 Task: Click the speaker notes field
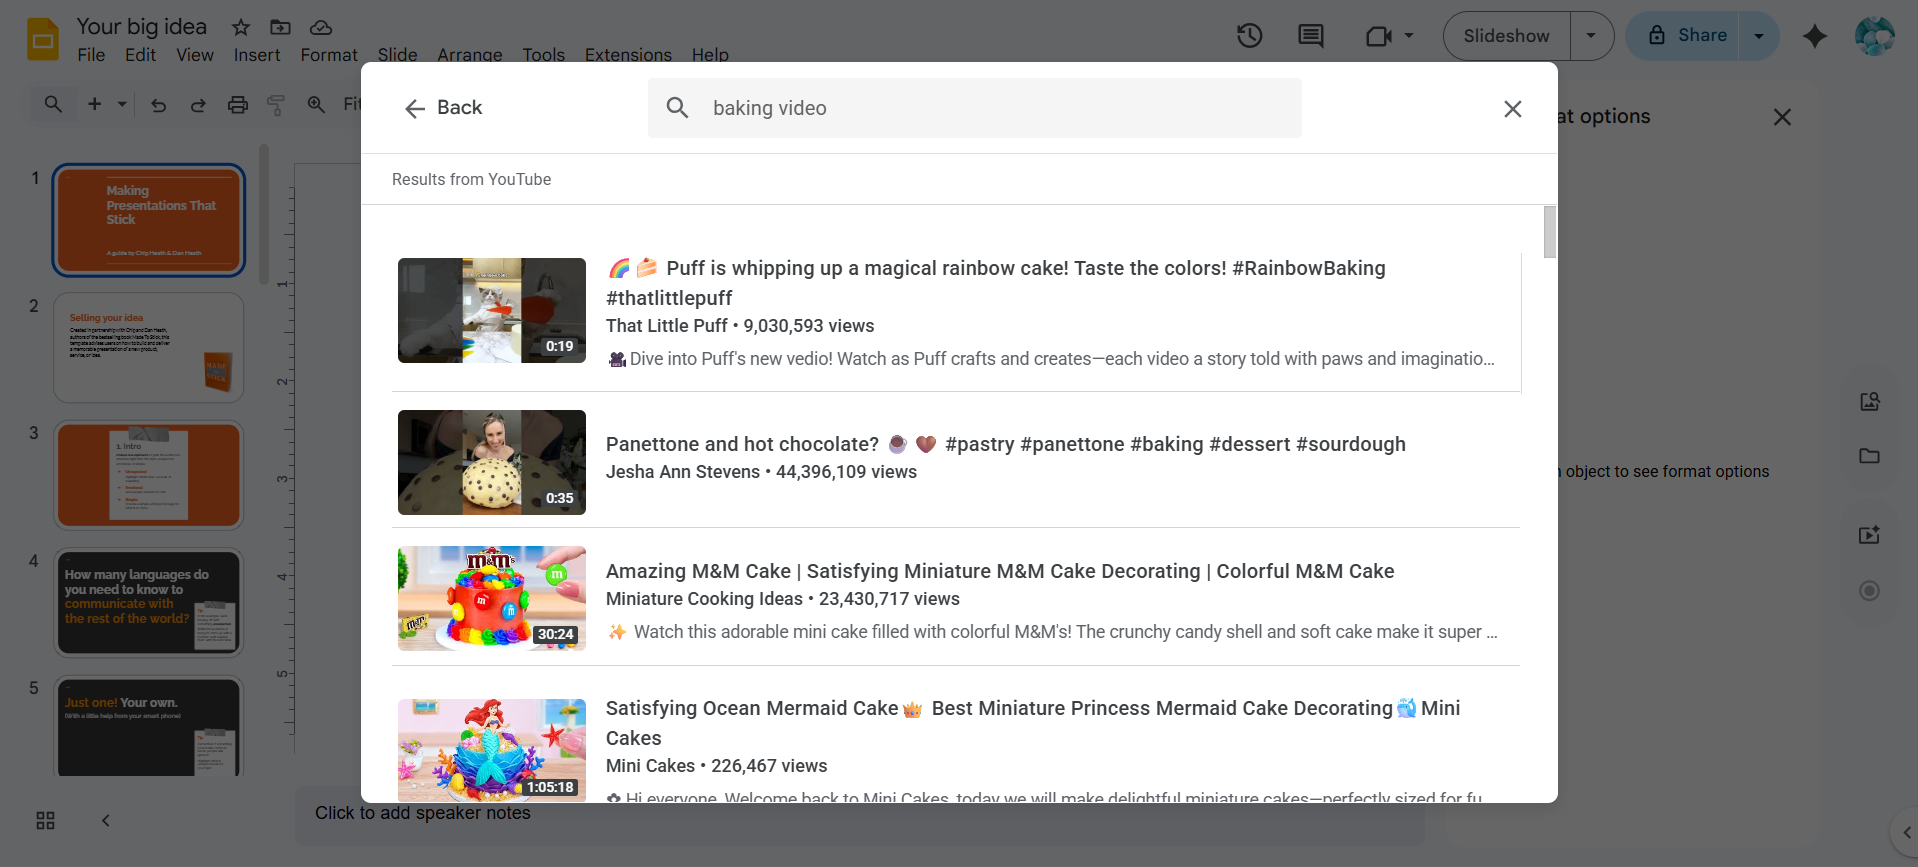(x=860, y=814)
